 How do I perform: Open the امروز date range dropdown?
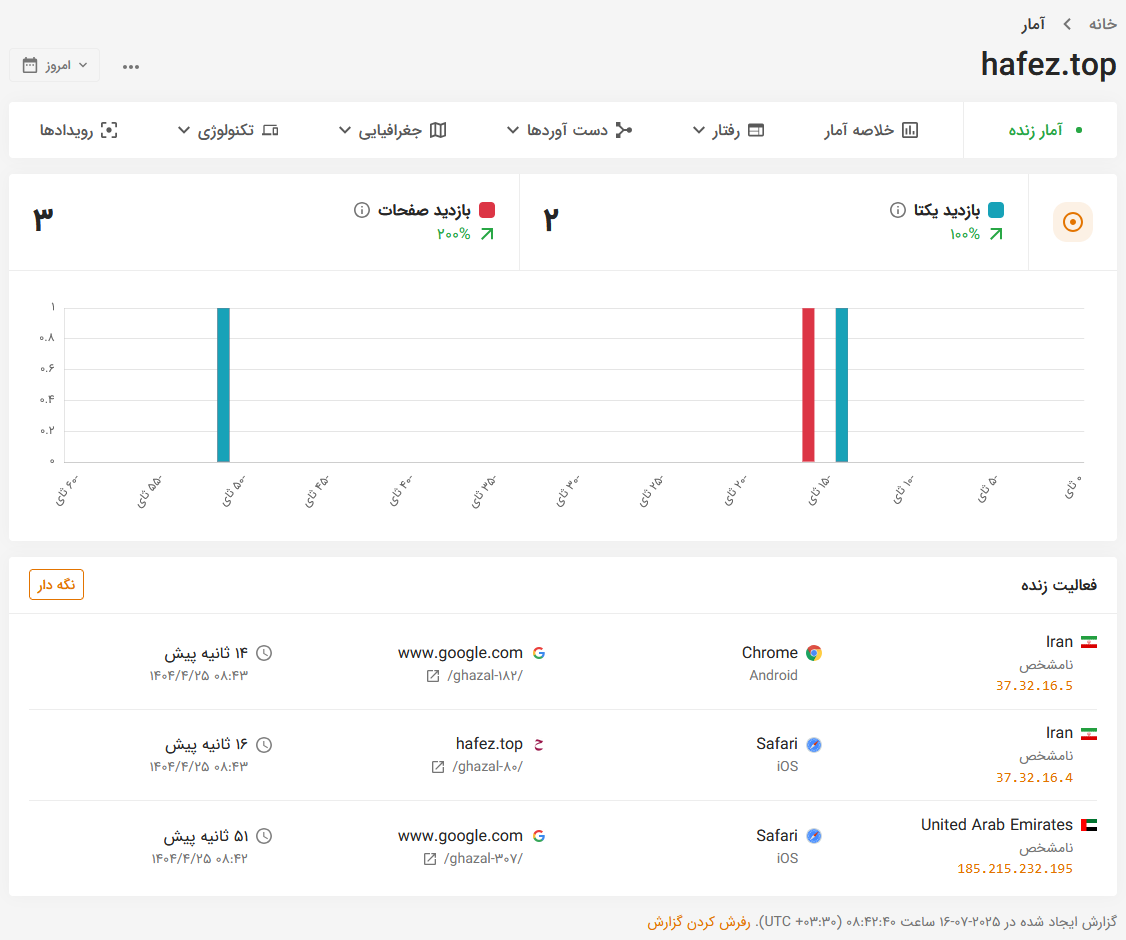55,65
